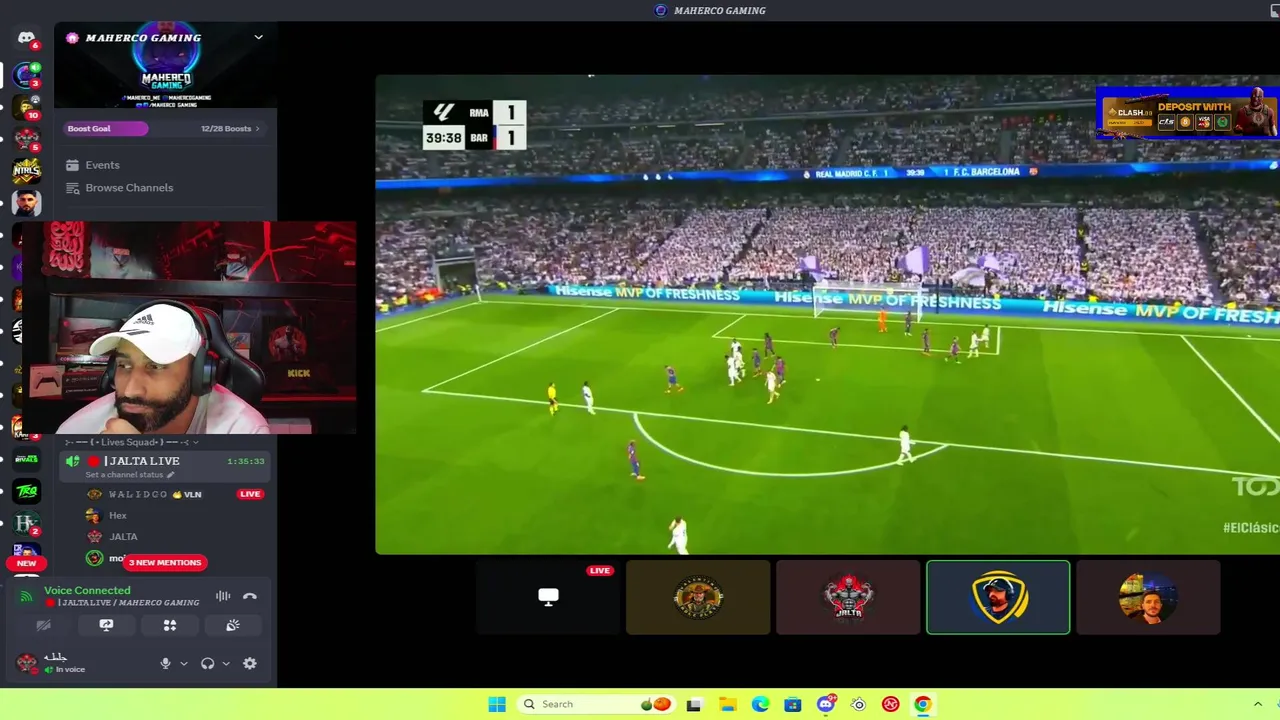Screen dimensions: 1280x720
Task: Jump to 3 NEW MENTIONS
Action: click(165, 563)
